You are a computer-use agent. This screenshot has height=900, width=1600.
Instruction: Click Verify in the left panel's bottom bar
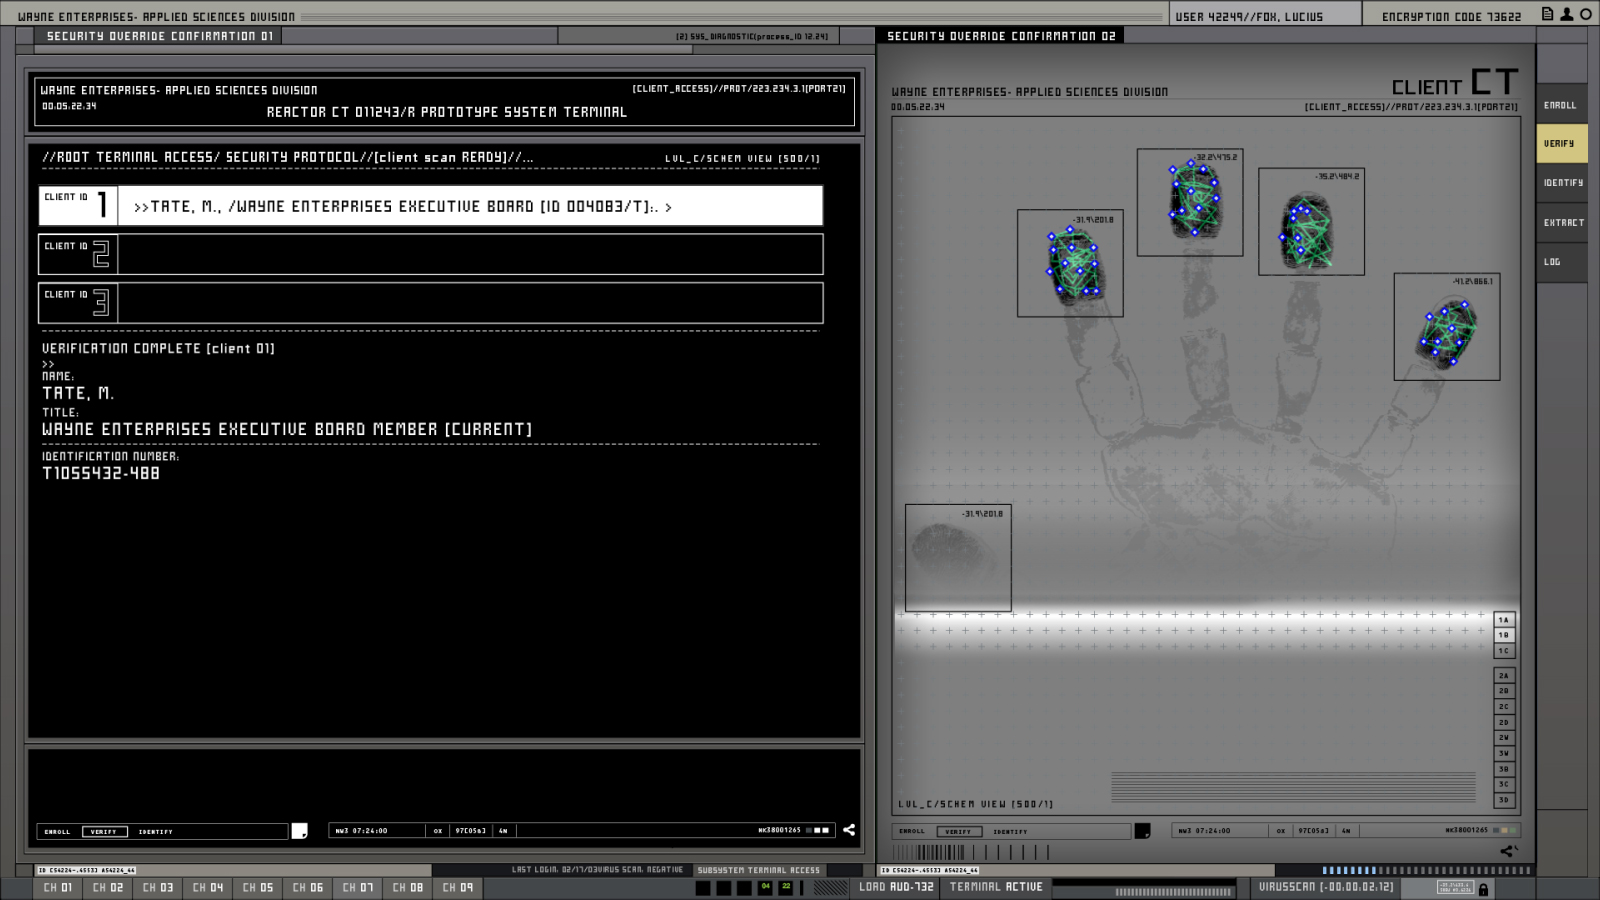tap(104, 832)
